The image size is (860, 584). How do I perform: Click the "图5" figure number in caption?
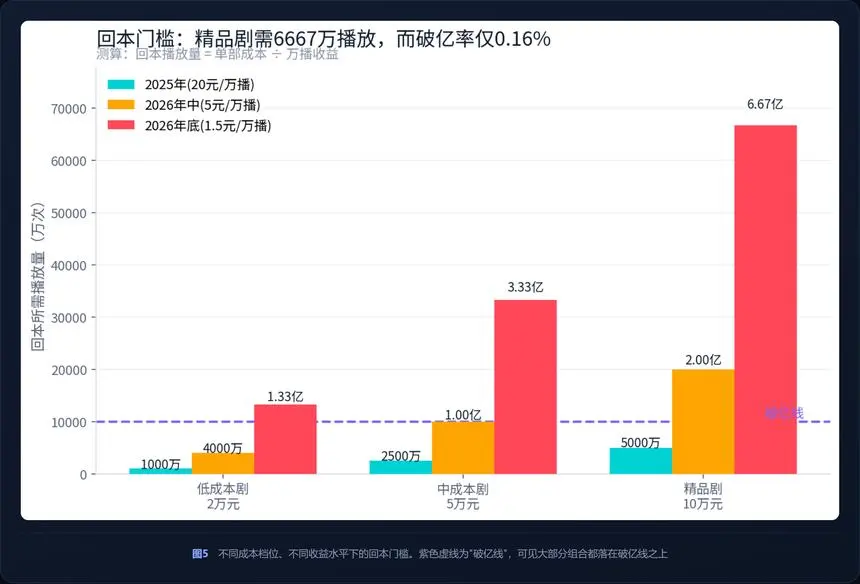200,554
